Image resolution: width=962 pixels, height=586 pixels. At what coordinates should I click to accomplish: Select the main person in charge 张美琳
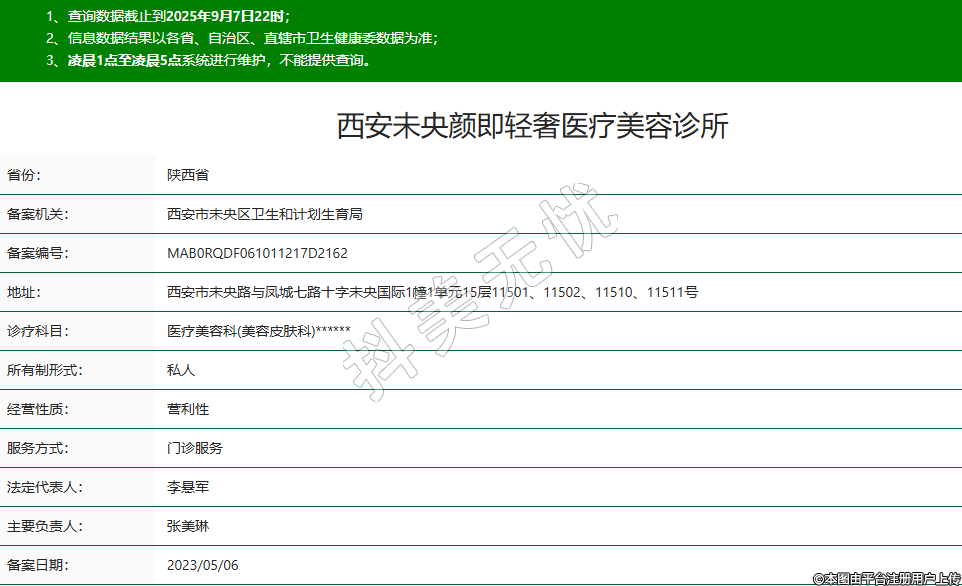click(x=188, y=526)
